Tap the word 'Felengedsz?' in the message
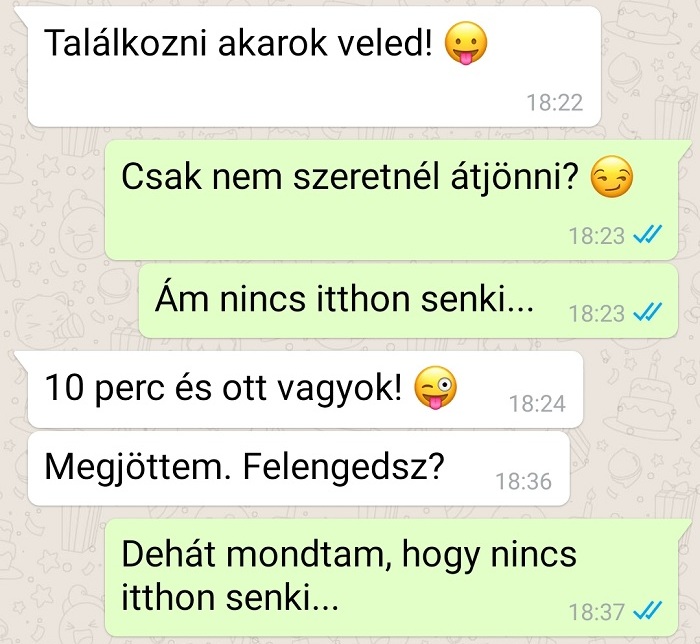Viewport: 700px width, 644px height. click(x=344, y=468)
